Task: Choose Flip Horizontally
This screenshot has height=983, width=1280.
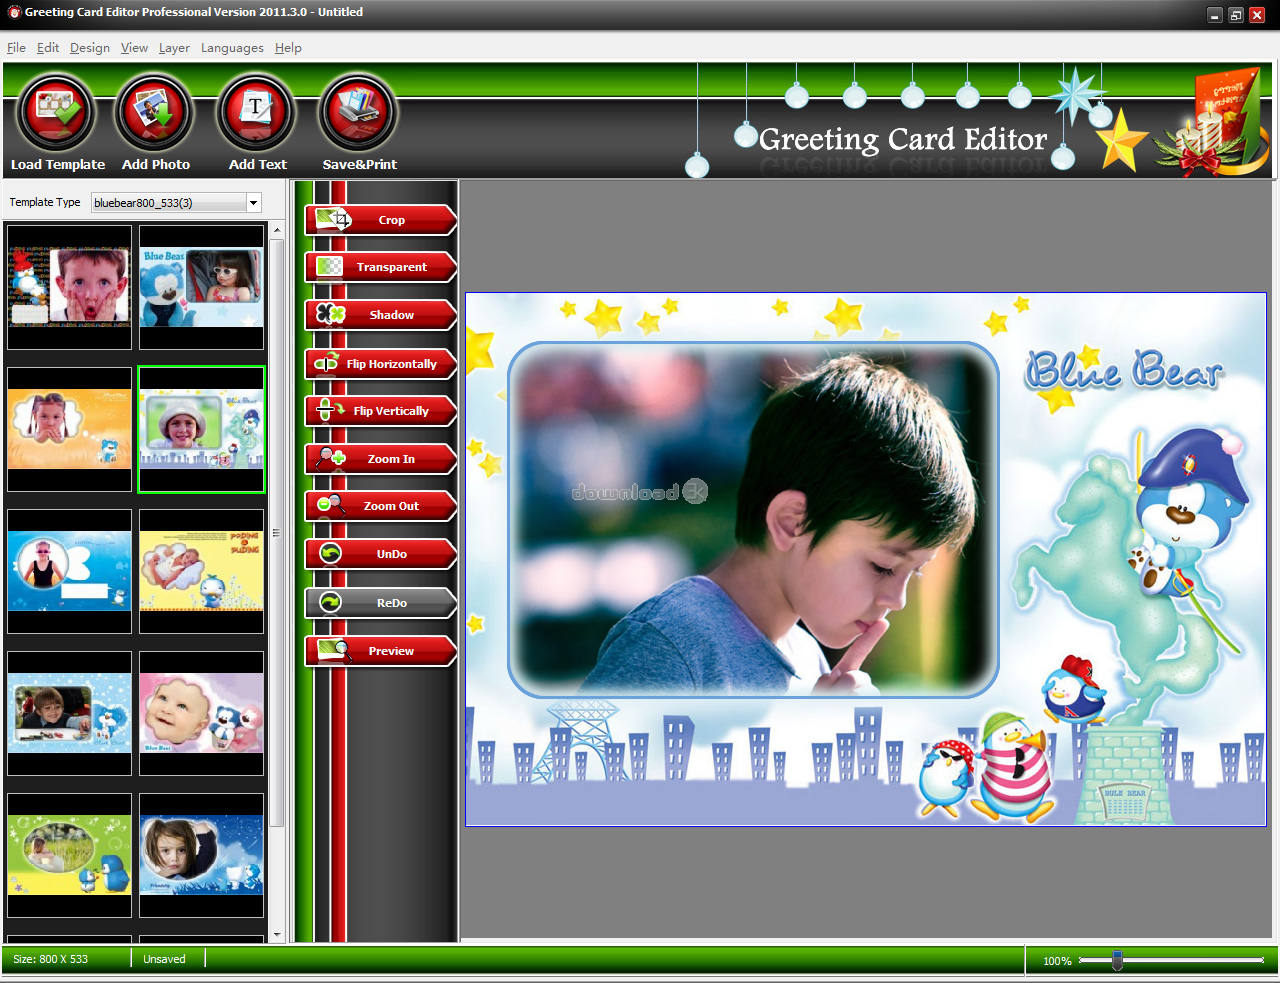Action: click(380, 364)
